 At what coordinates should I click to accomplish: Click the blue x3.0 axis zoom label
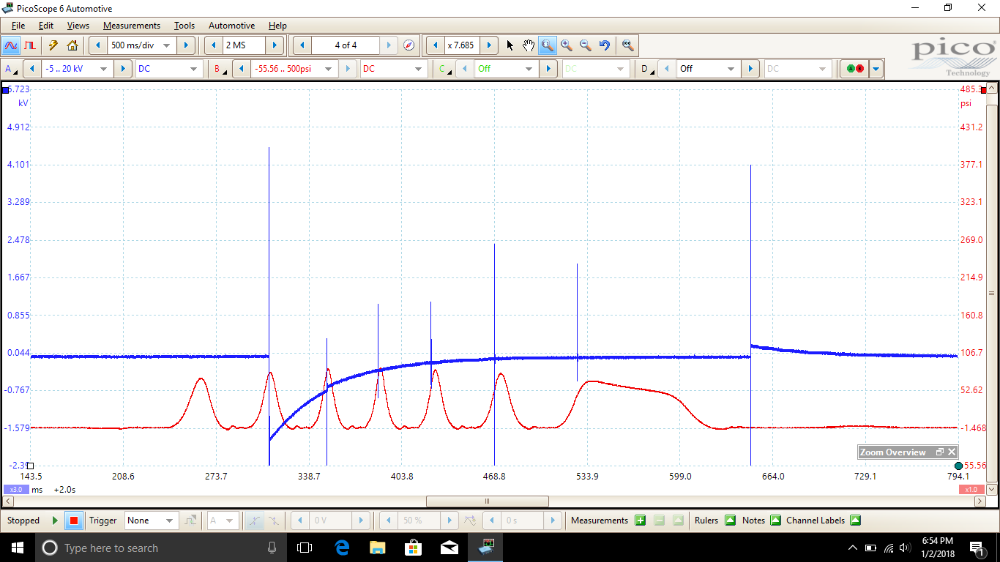click(16, 489)
